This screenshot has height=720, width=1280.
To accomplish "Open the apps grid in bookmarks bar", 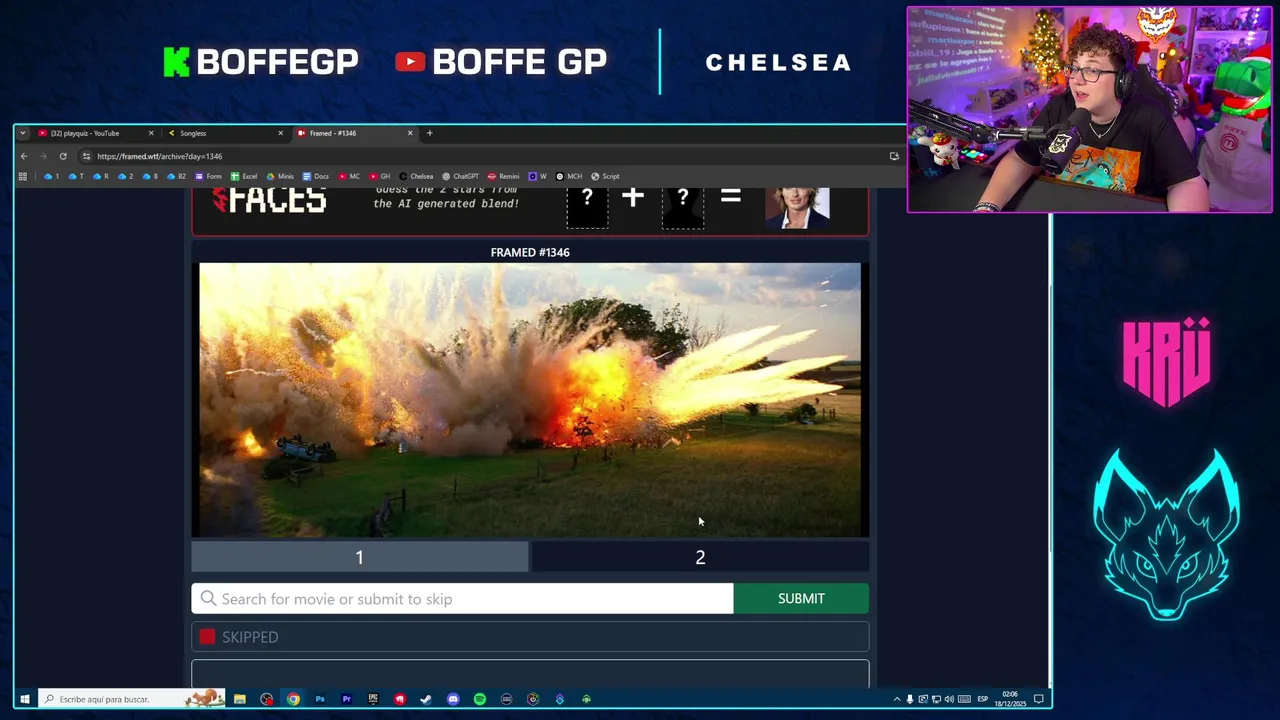I will (x=23, y=176).
